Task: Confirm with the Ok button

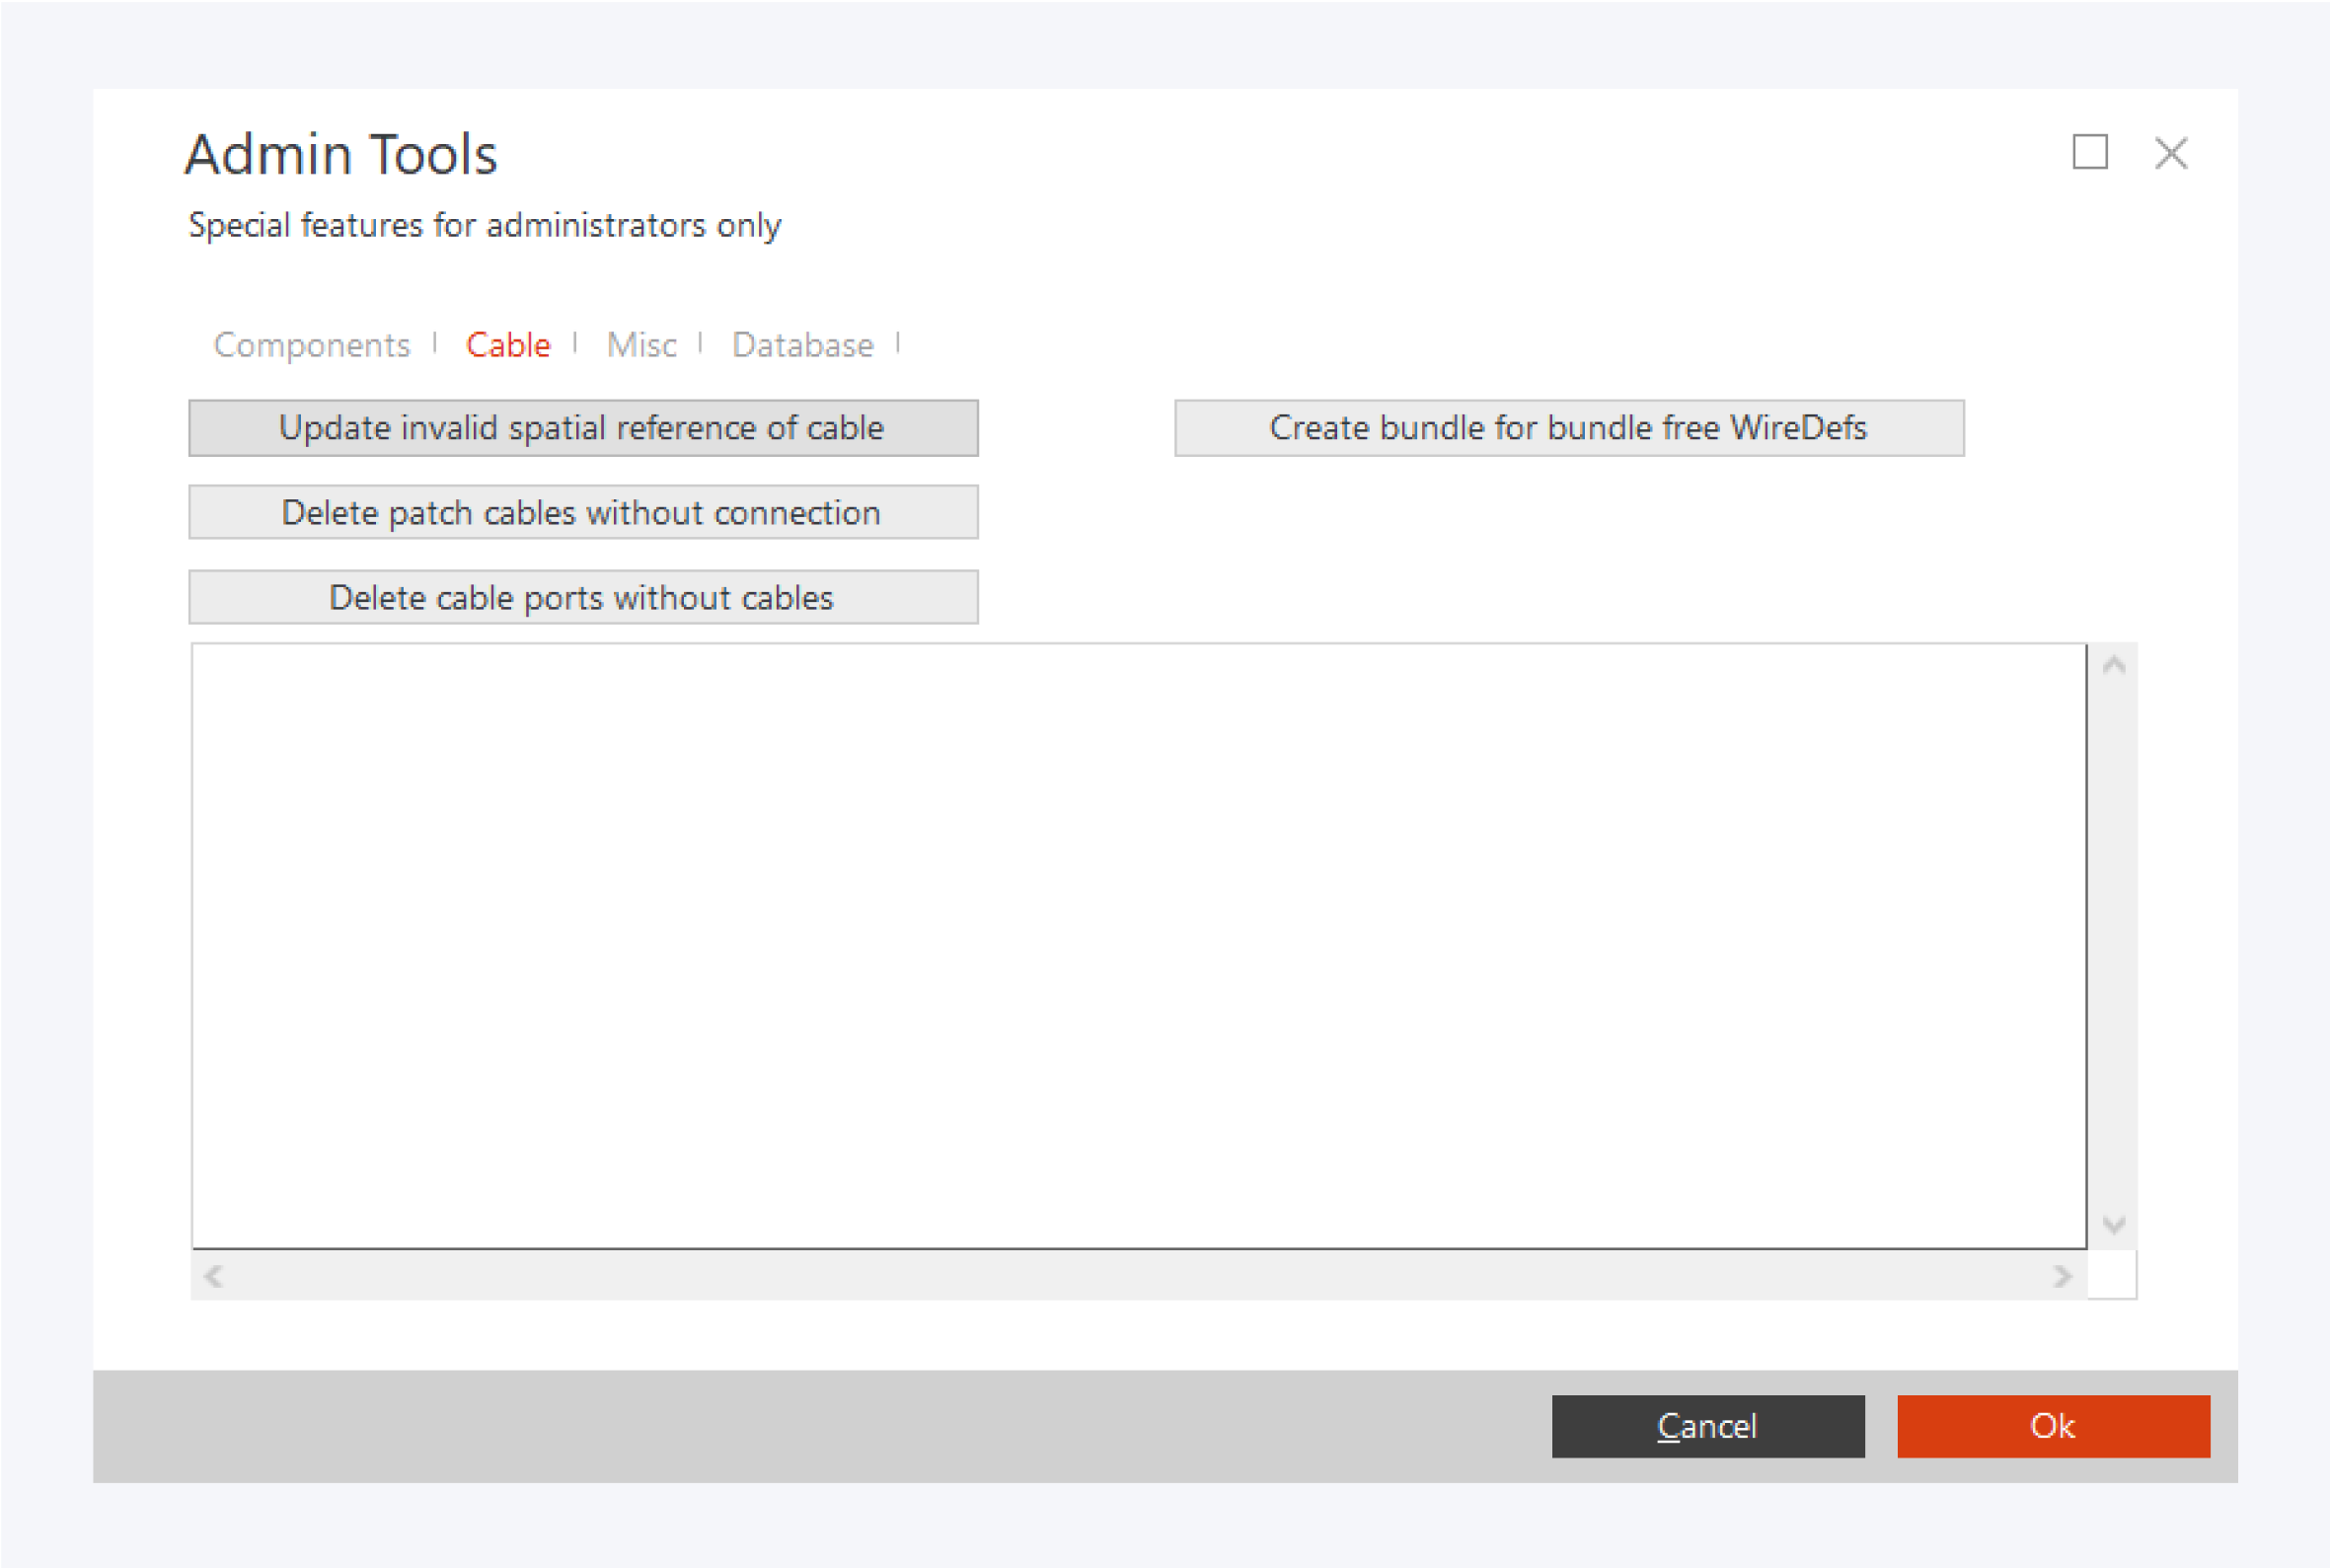Action: [x=2052, y=1425]
